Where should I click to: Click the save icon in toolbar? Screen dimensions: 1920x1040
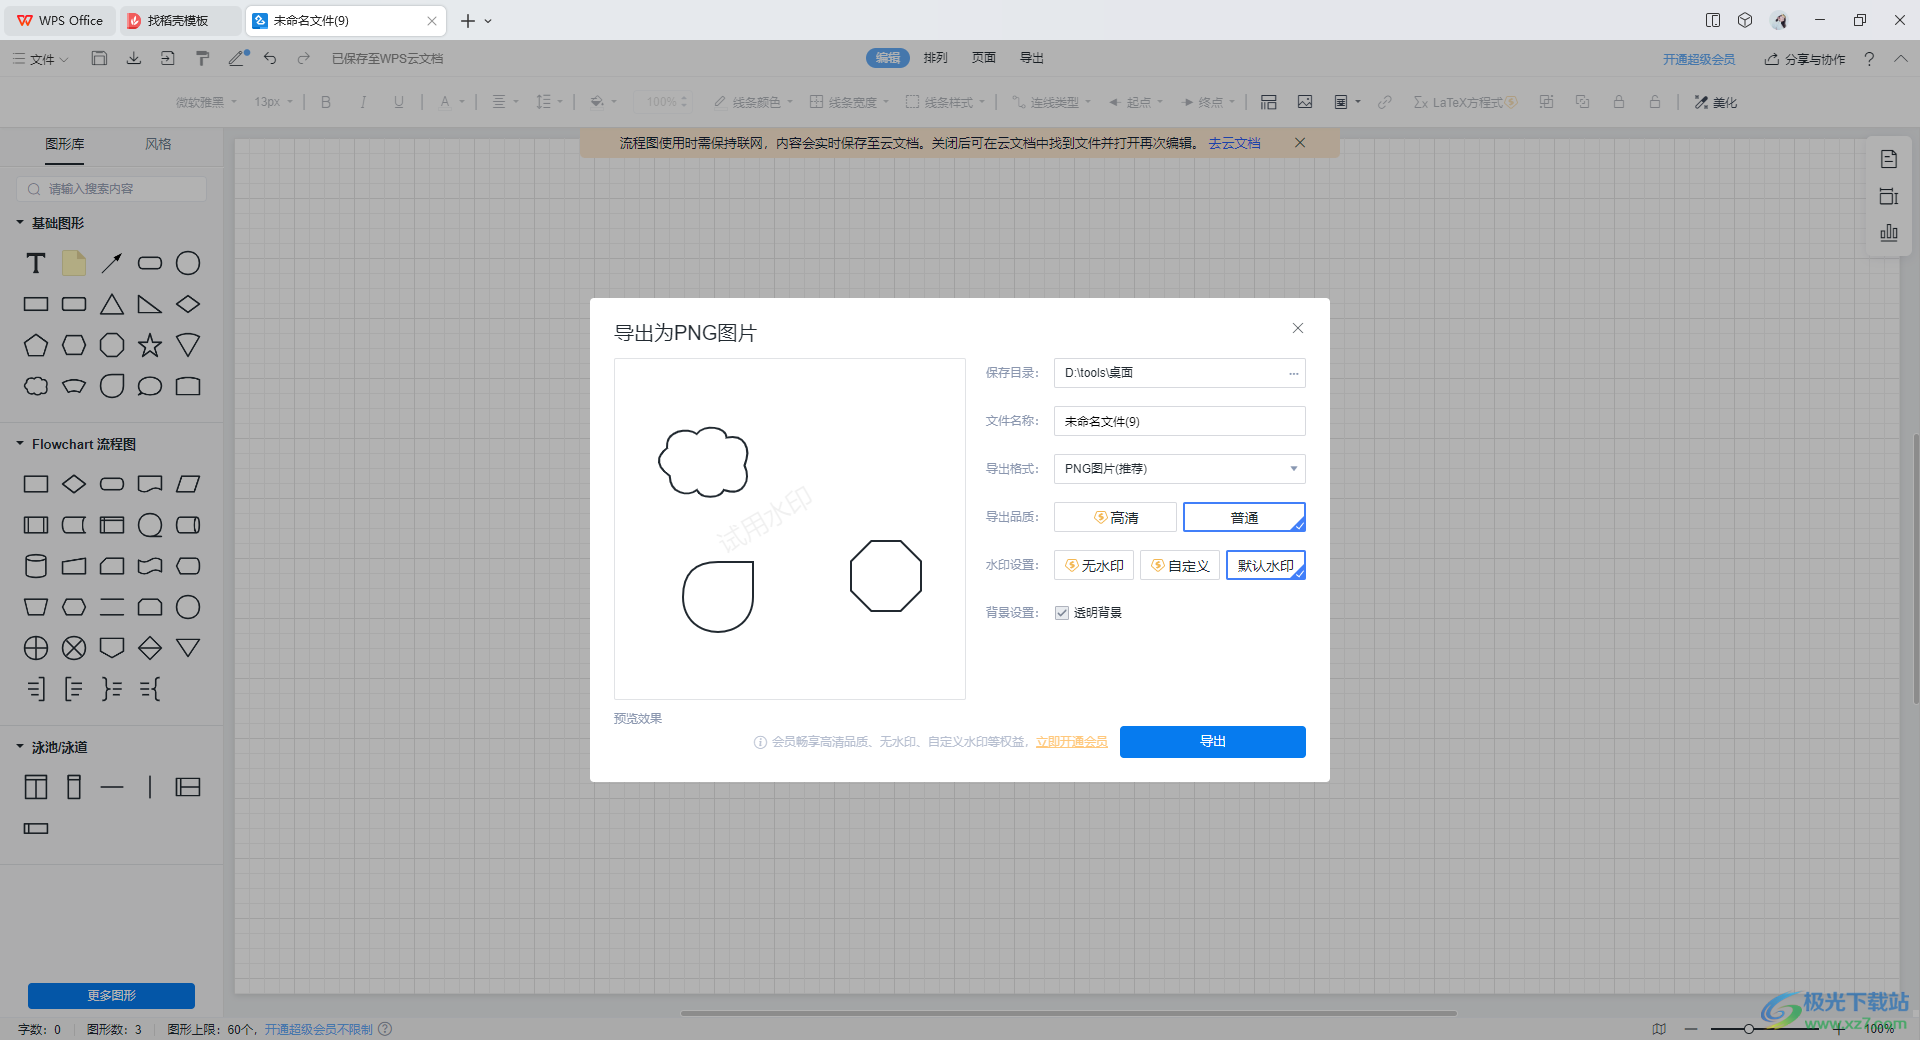click(99, 58)
